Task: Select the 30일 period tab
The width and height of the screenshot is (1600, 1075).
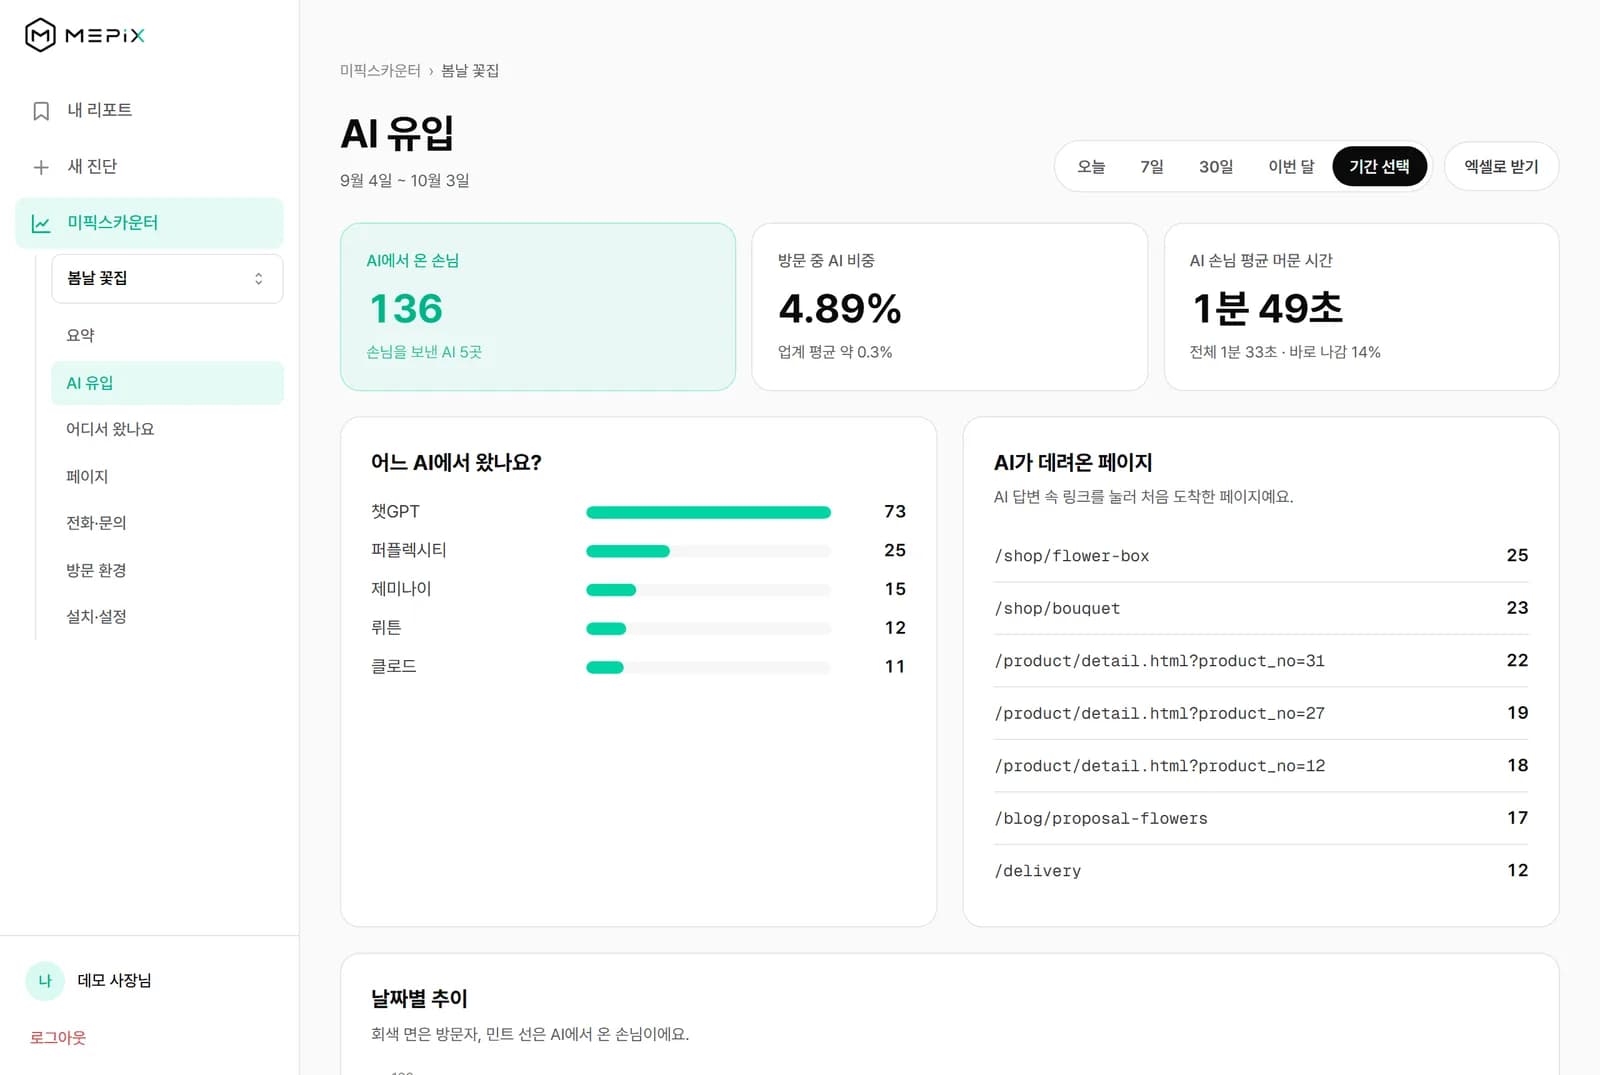Action: (1216, 167)
